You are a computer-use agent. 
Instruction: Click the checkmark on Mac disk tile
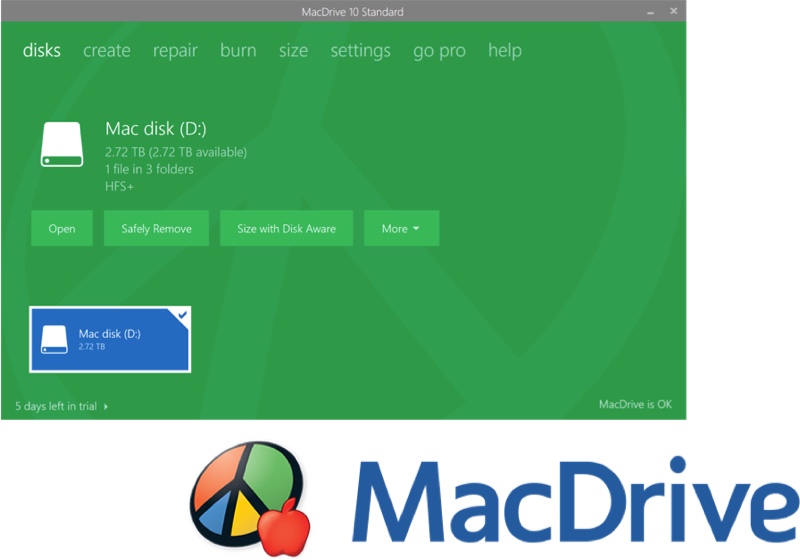pyautogui.click(x=182, y=315)
